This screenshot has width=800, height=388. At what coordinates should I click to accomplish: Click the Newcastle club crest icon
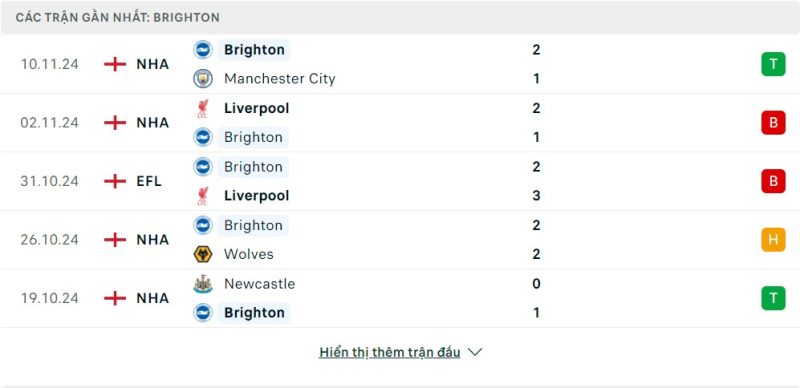point(203,283)
